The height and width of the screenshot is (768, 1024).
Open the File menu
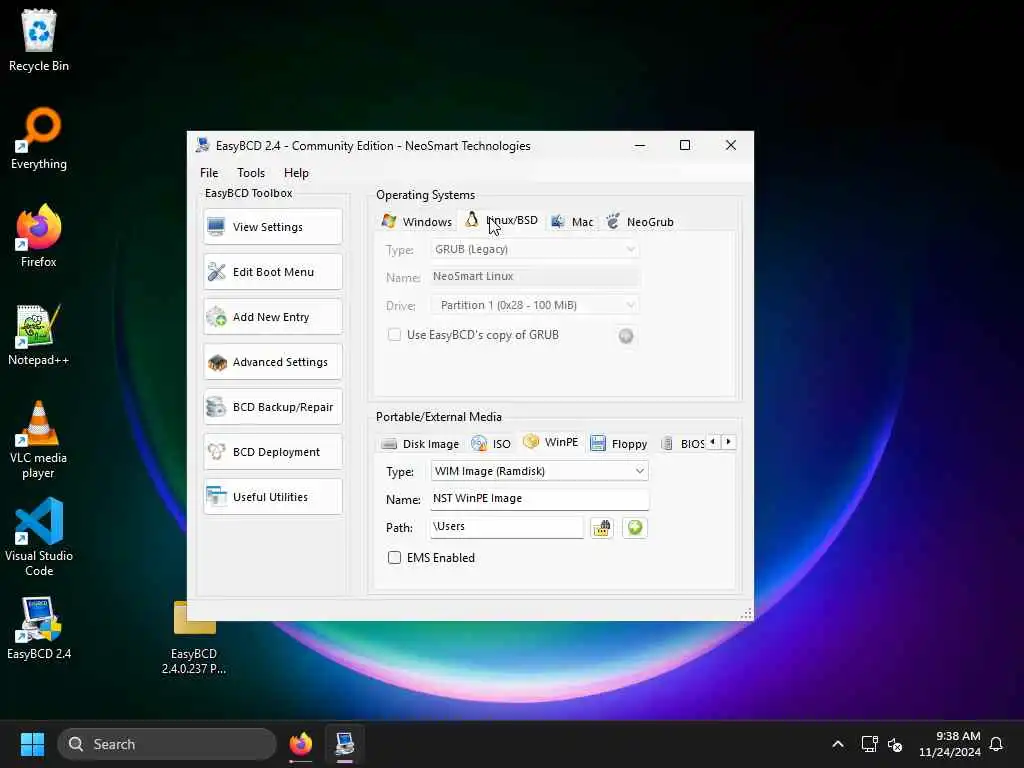[209, 172]
